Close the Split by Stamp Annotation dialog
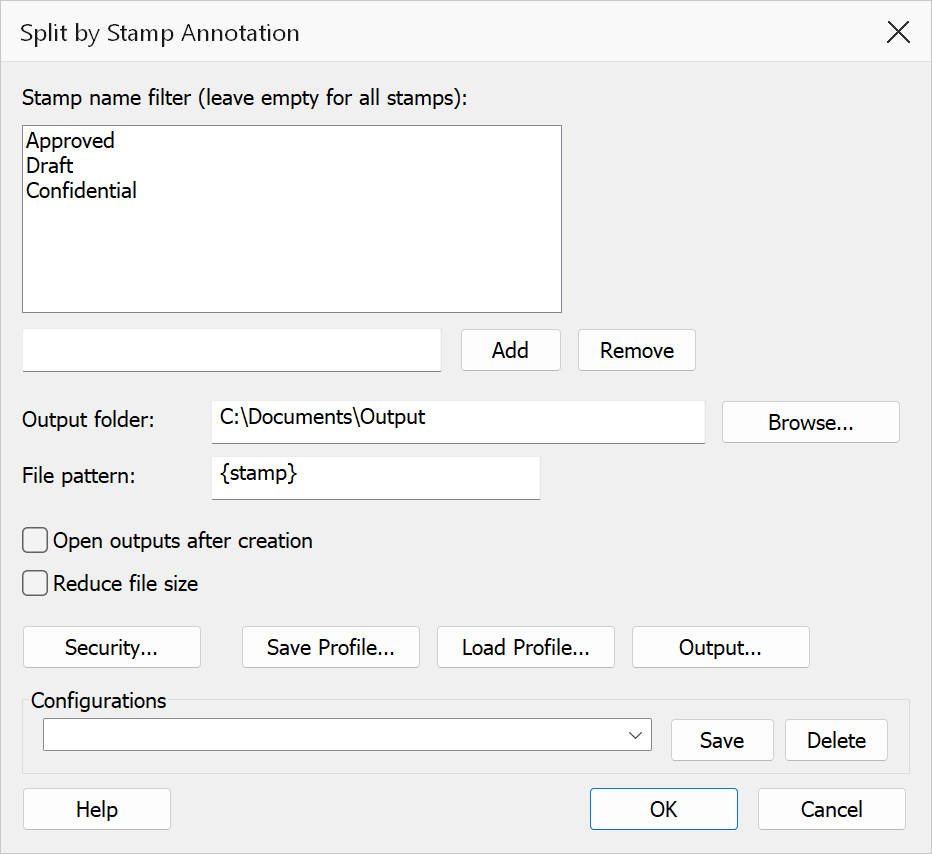The image size is (932, 854). pos(898,32)
